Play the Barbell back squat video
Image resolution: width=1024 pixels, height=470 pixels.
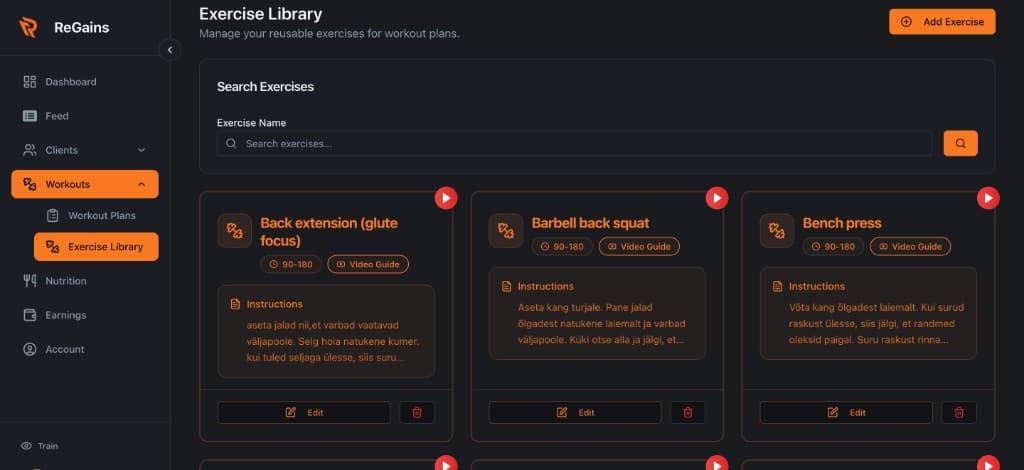pos(716,198)
